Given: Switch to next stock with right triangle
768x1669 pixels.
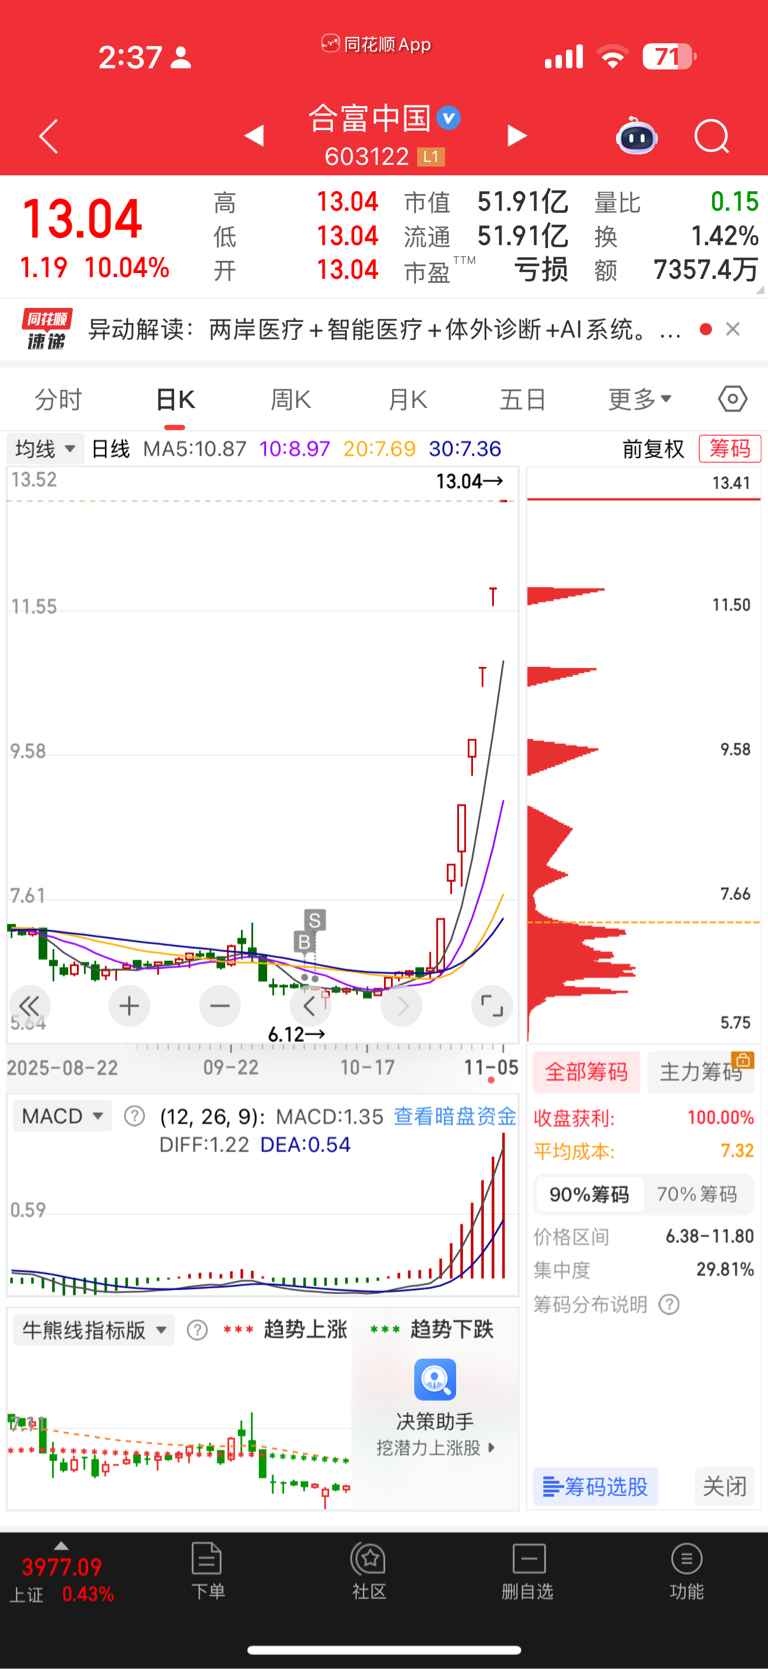Looking at the screenshot, I should (x=516, y=135).
